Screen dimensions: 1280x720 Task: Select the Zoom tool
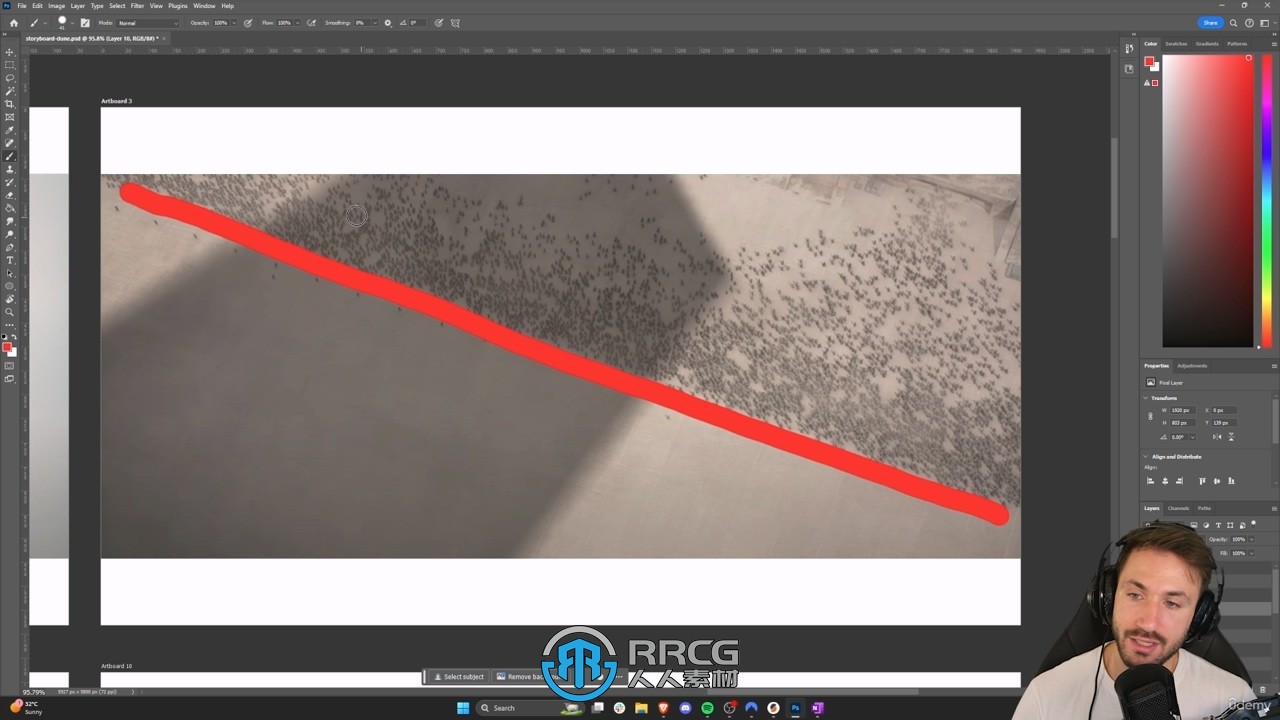(10, 312)
